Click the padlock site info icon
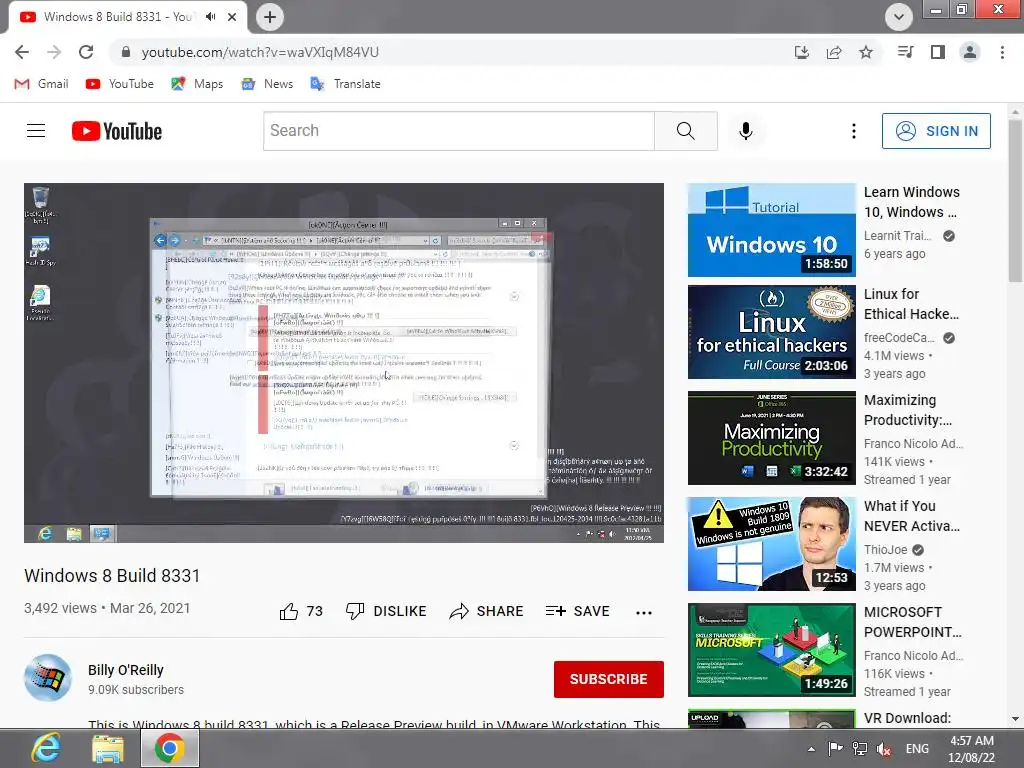Image resolution: width=1024 pixels, height=768 pixels. (126, 52)
